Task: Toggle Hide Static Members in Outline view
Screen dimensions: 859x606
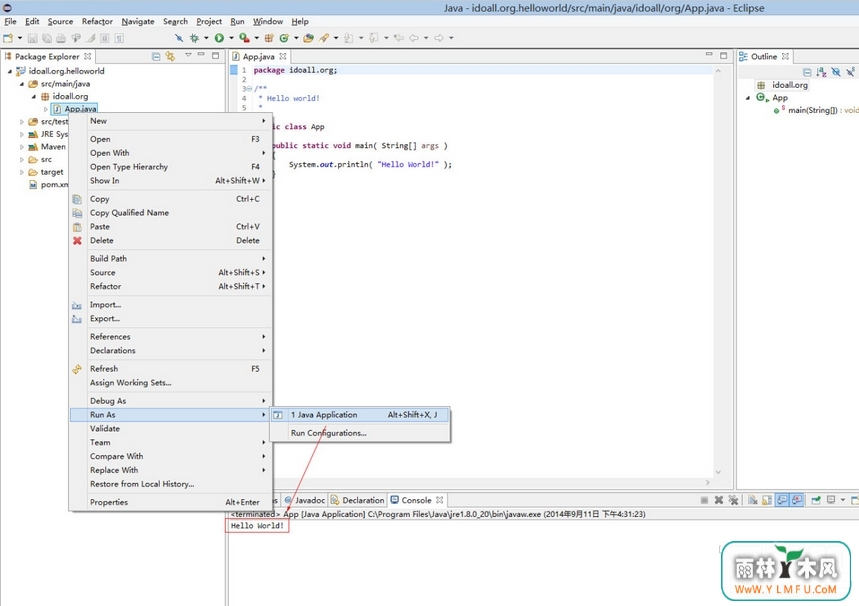Action: pyautogui.click(x=850, y=72)
